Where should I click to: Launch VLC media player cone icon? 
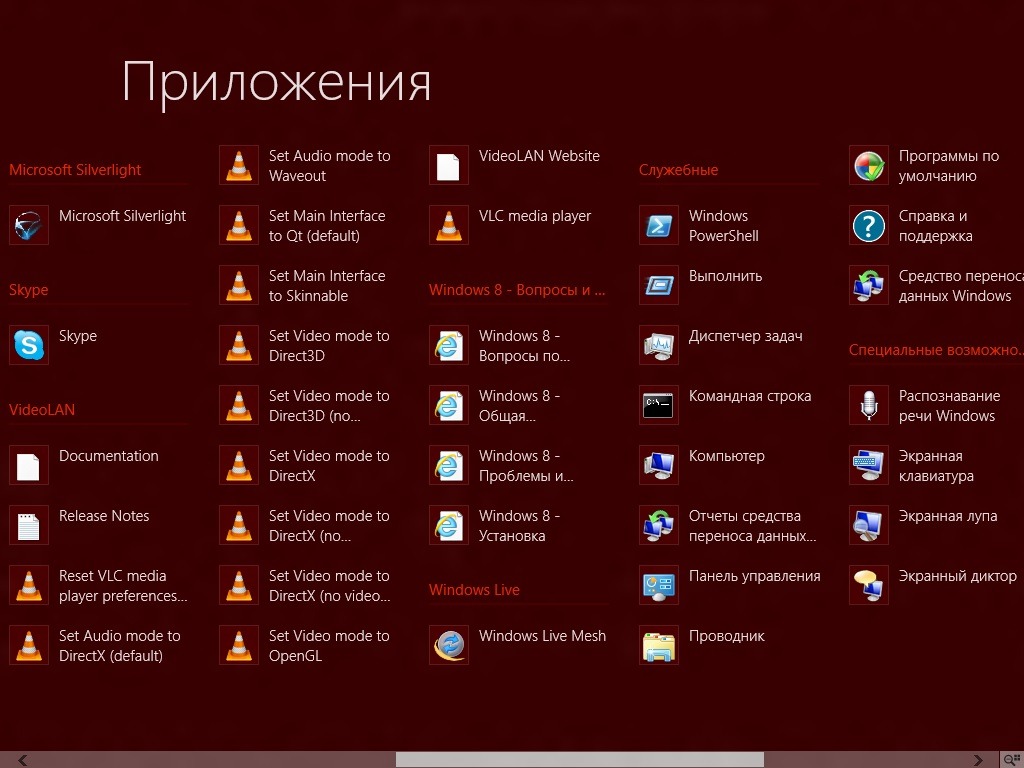click(x=449, y=225)
